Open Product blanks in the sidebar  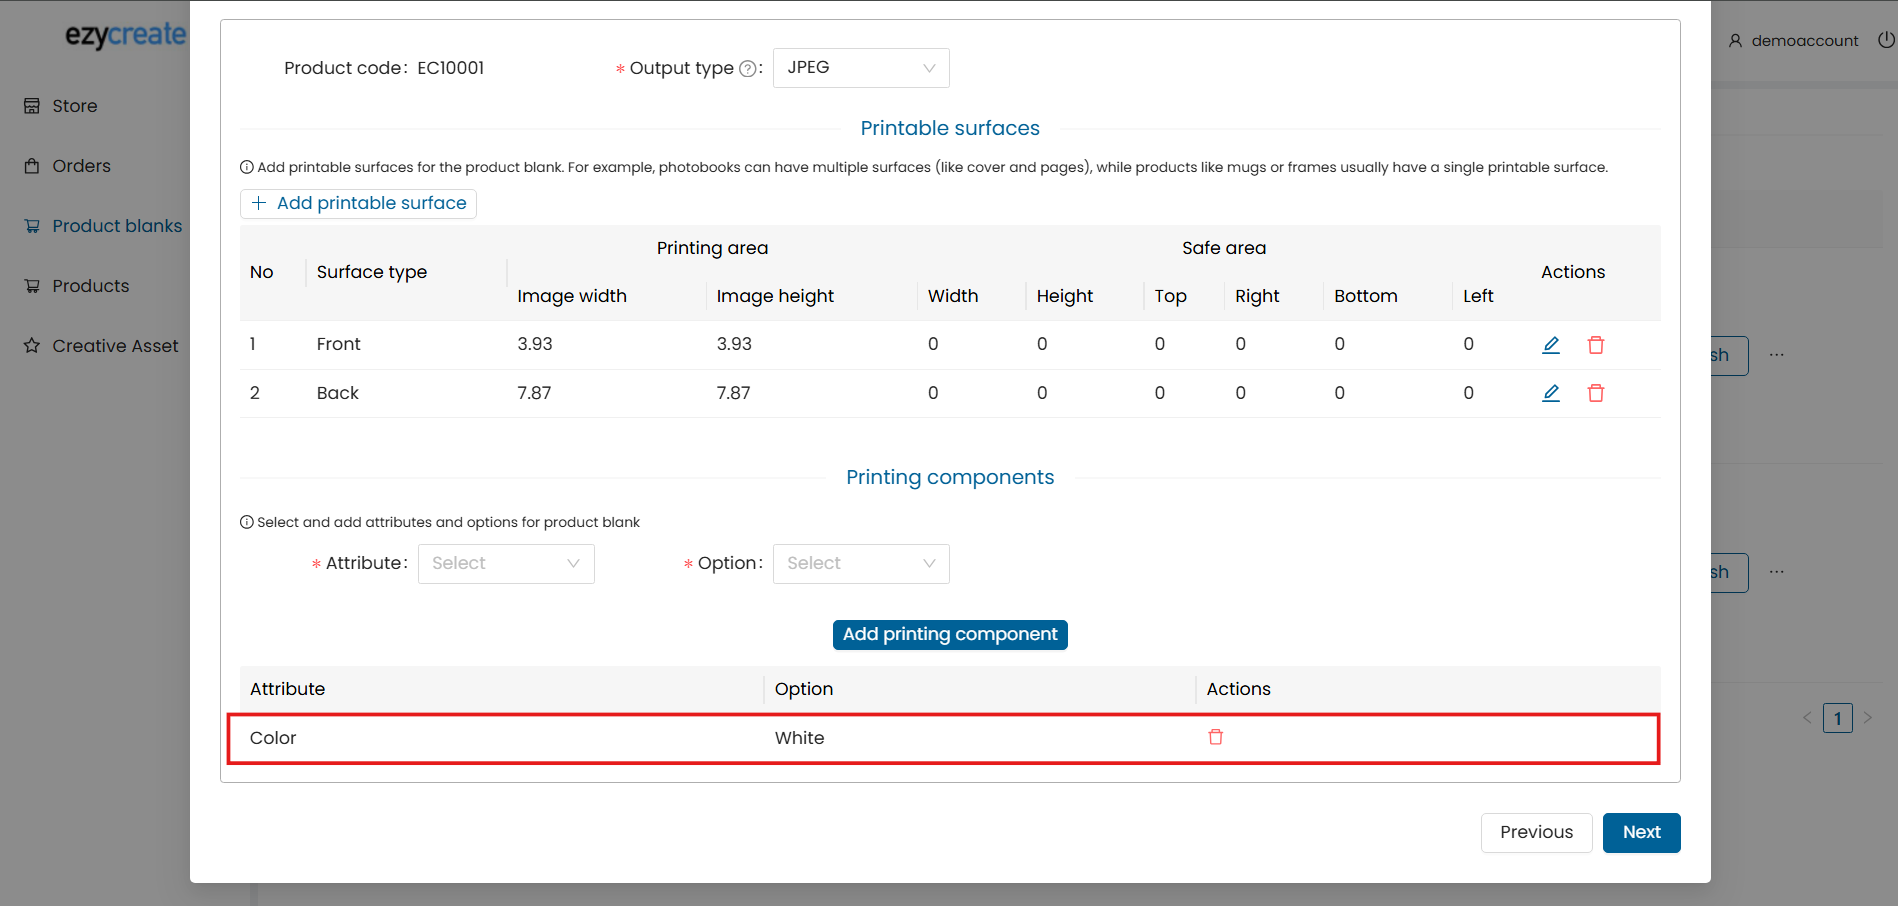(116, 226)
